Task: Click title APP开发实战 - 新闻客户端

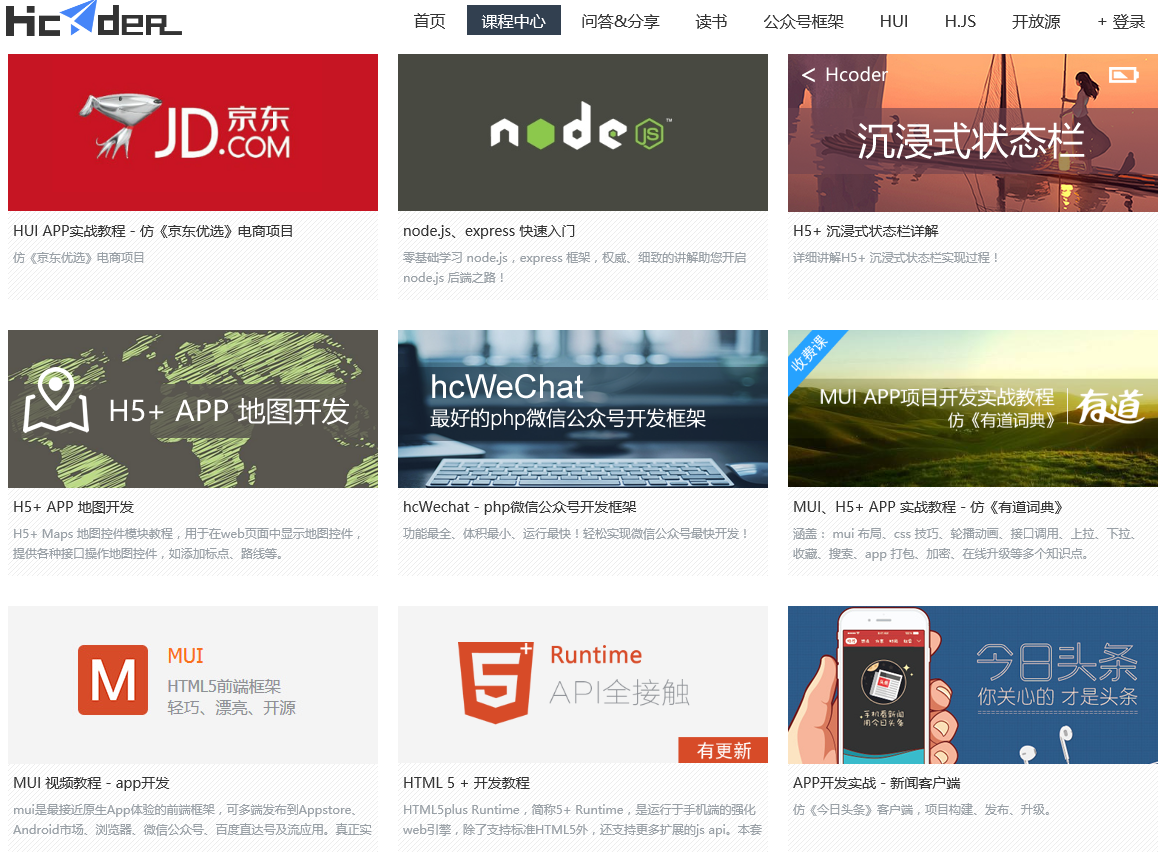Action: click(x=877, y=783)
